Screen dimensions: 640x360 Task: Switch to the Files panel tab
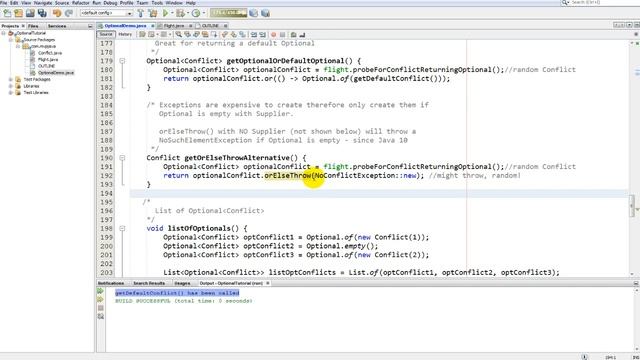pyautogui.click(x=33, y=26)
